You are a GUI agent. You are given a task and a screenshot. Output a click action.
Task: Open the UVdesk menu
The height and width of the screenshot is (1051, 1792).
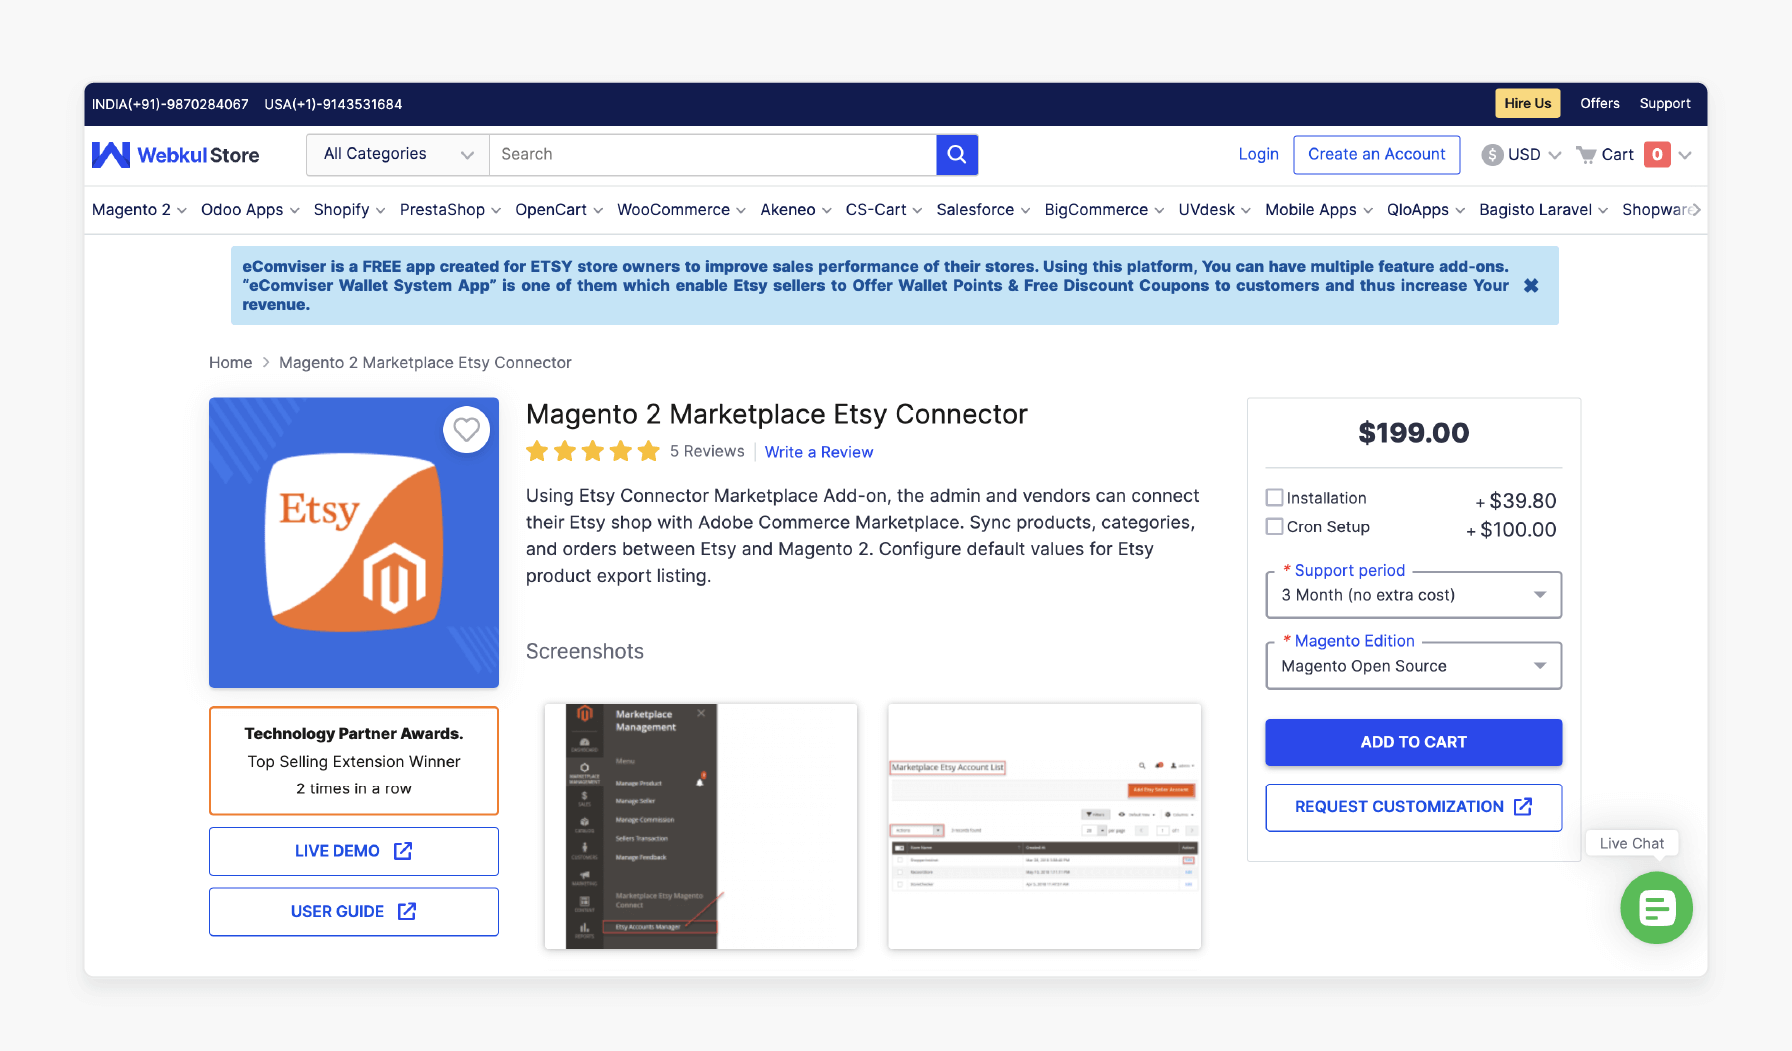coord(1214,209)
